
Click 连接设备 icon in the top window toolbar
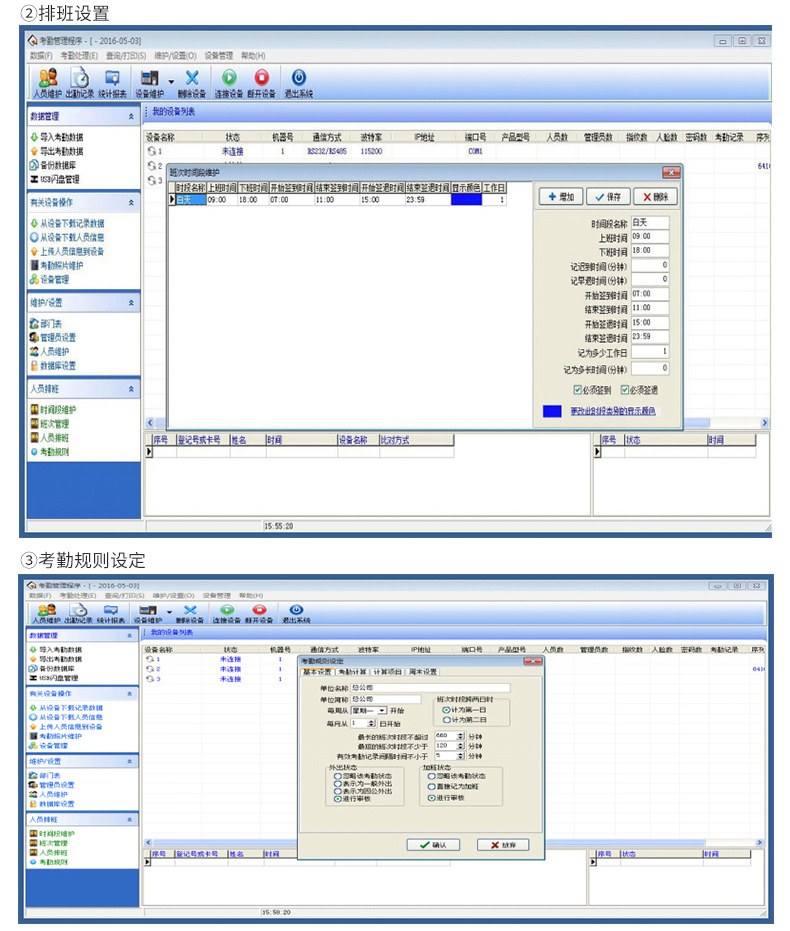229,82
